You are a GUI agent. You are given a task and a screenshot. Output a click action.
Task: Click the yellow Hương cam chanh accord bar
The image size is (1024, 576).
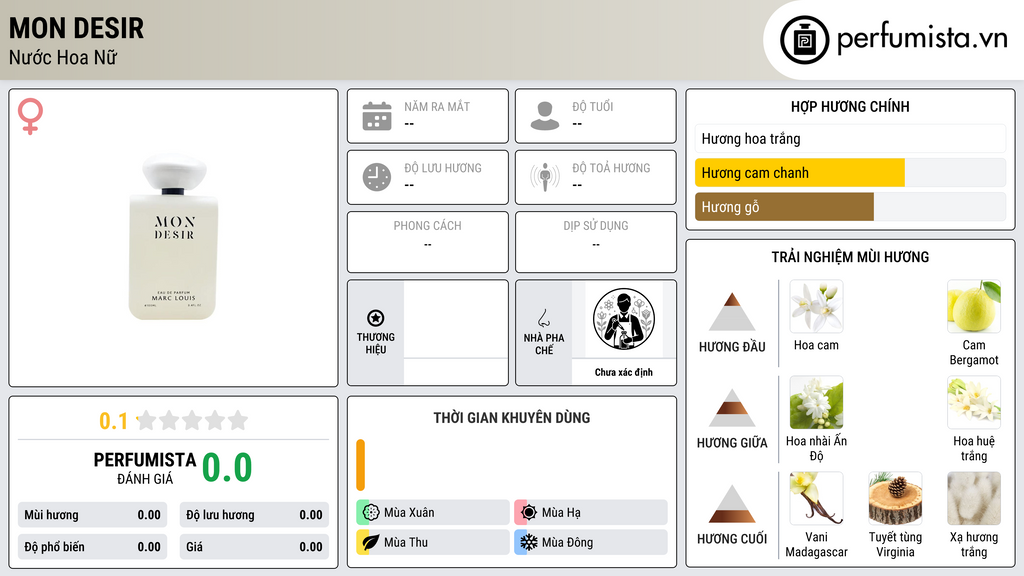click(x=799, y=173)
